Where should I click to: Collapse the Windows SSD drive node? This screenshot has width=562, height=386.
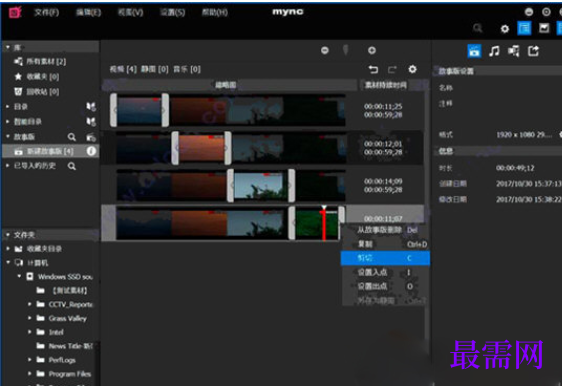pos(20,276)
